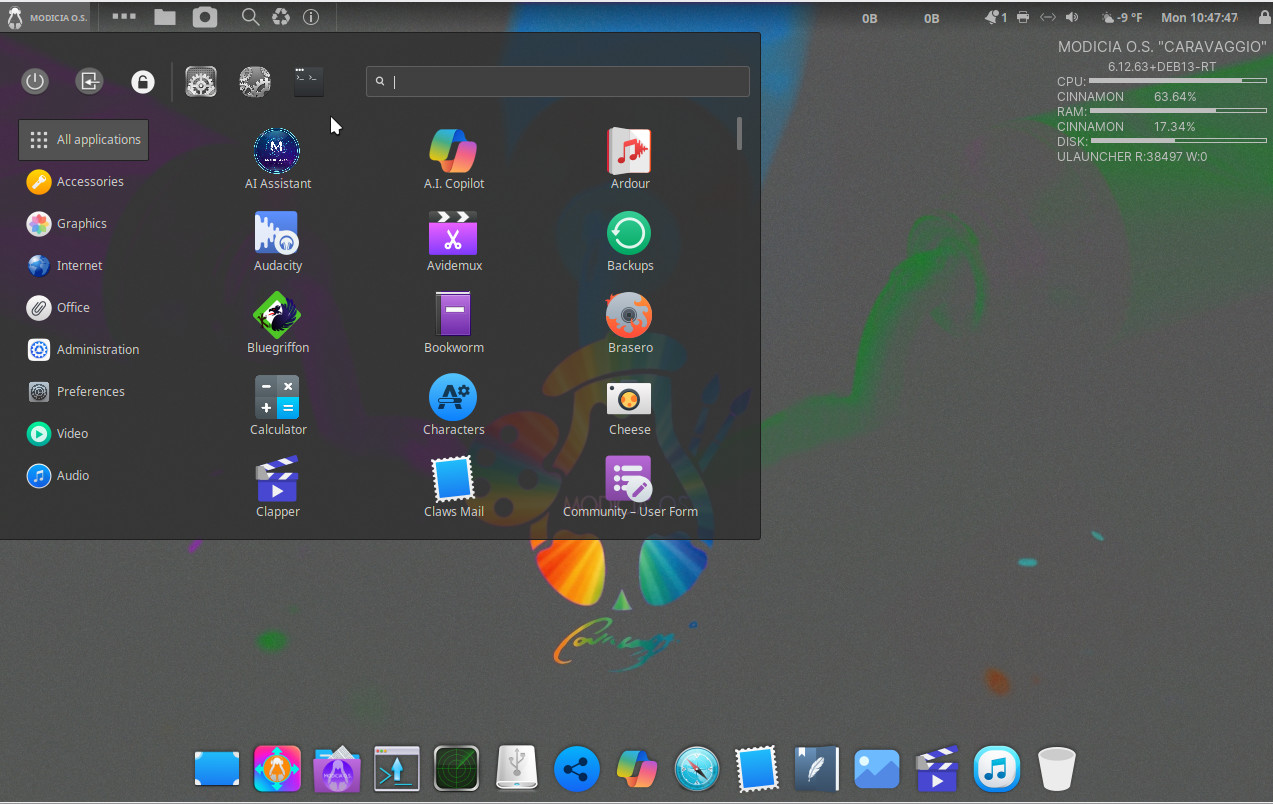Focus the application search field
This screenshot has width=1273, height=804.
(x=558, y=82)
